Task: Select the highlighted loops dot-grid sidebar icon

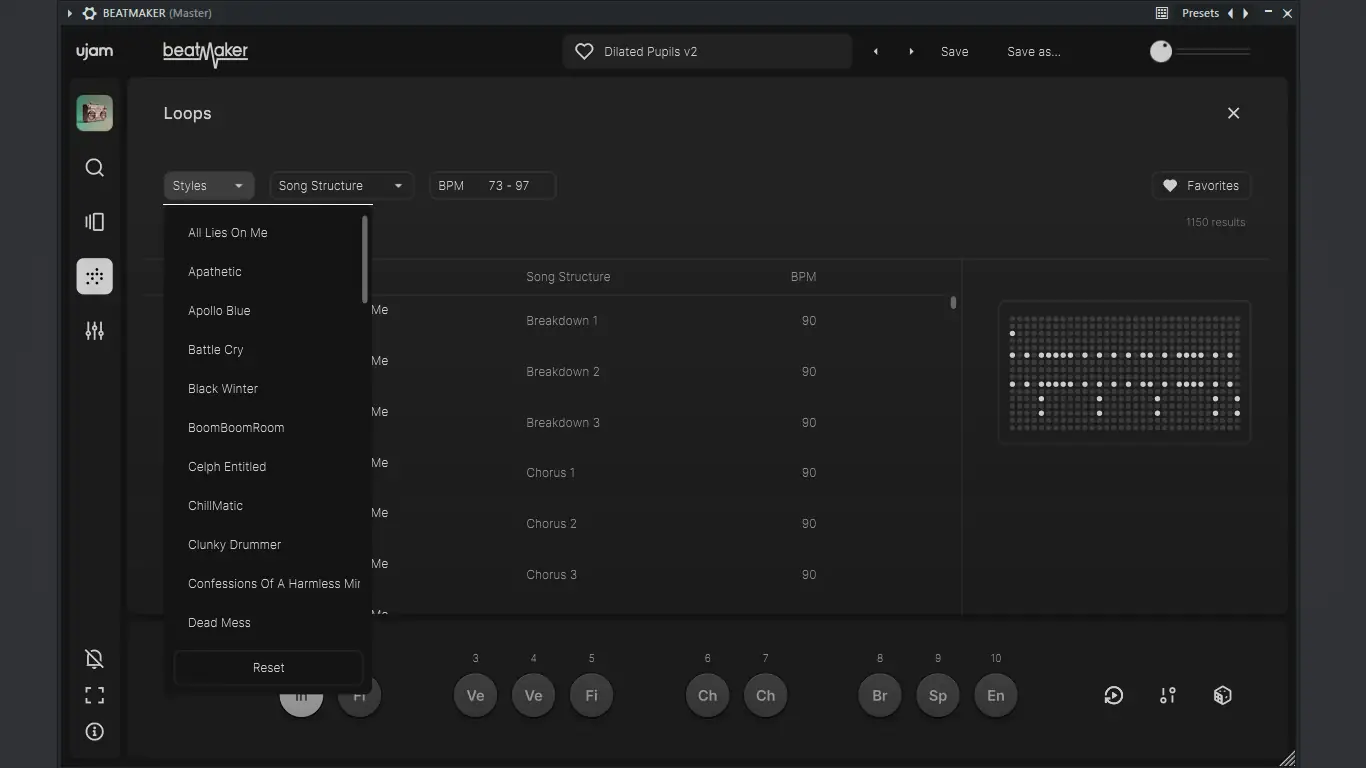Action: 94,276
